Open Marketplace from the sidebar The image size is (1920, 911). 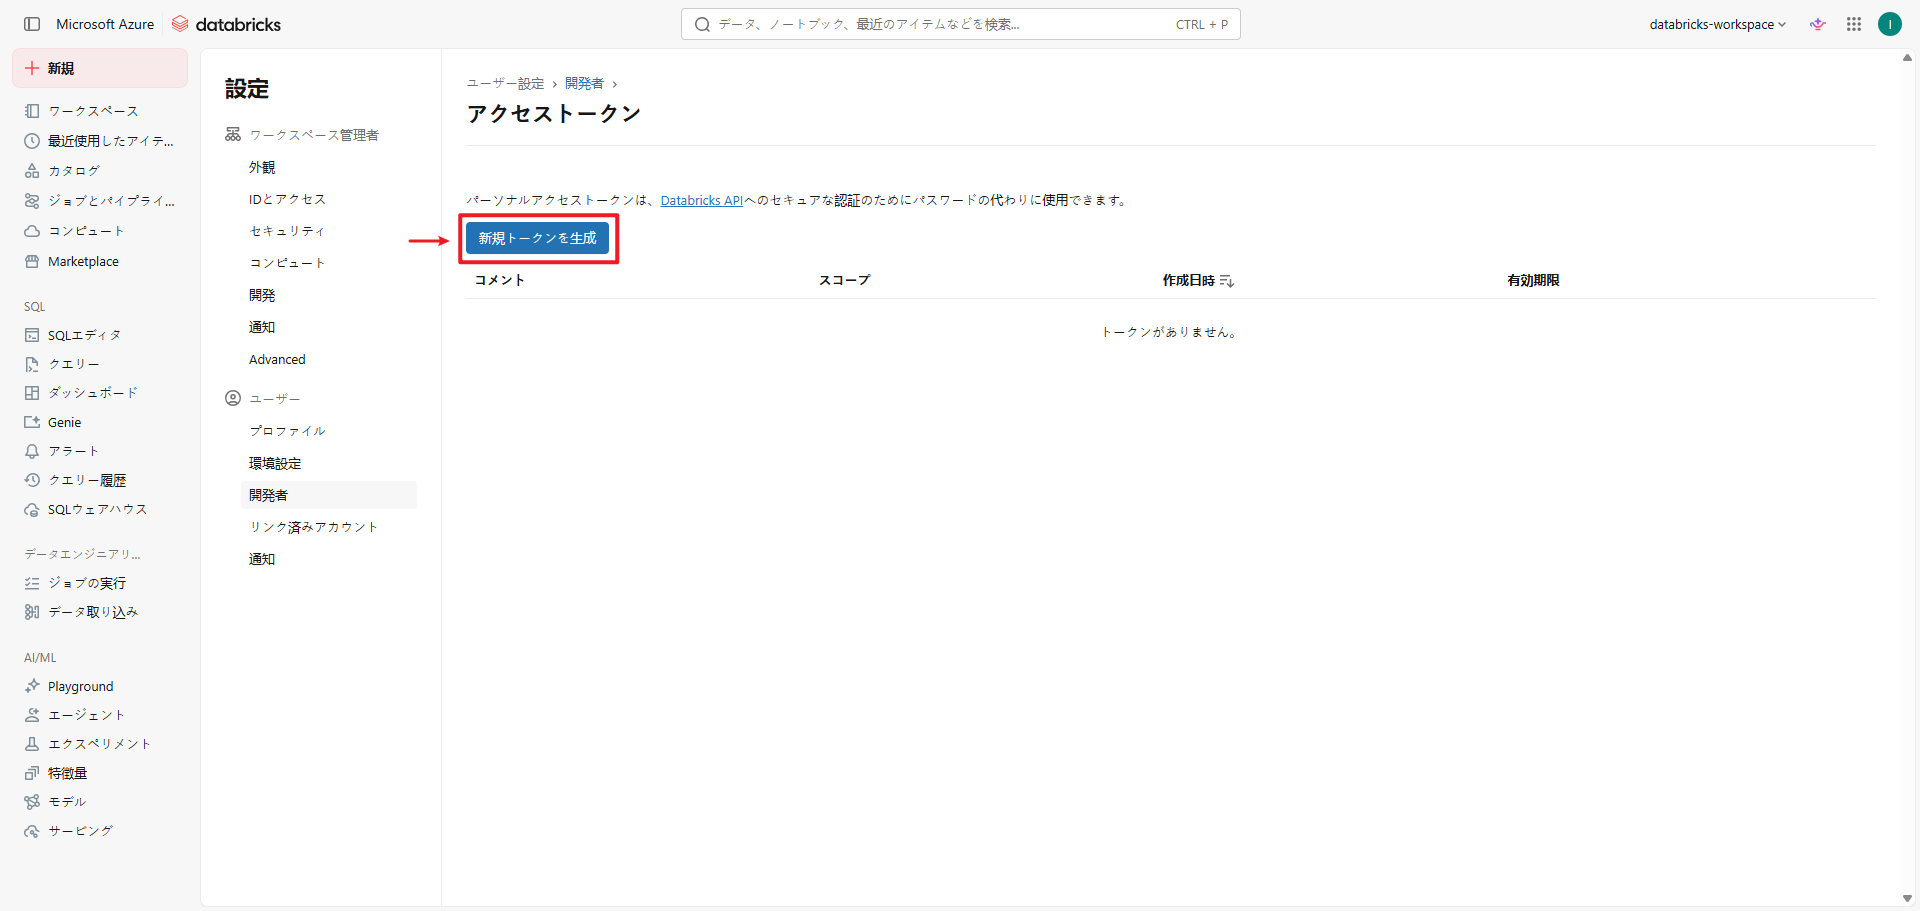pos(83,262)
